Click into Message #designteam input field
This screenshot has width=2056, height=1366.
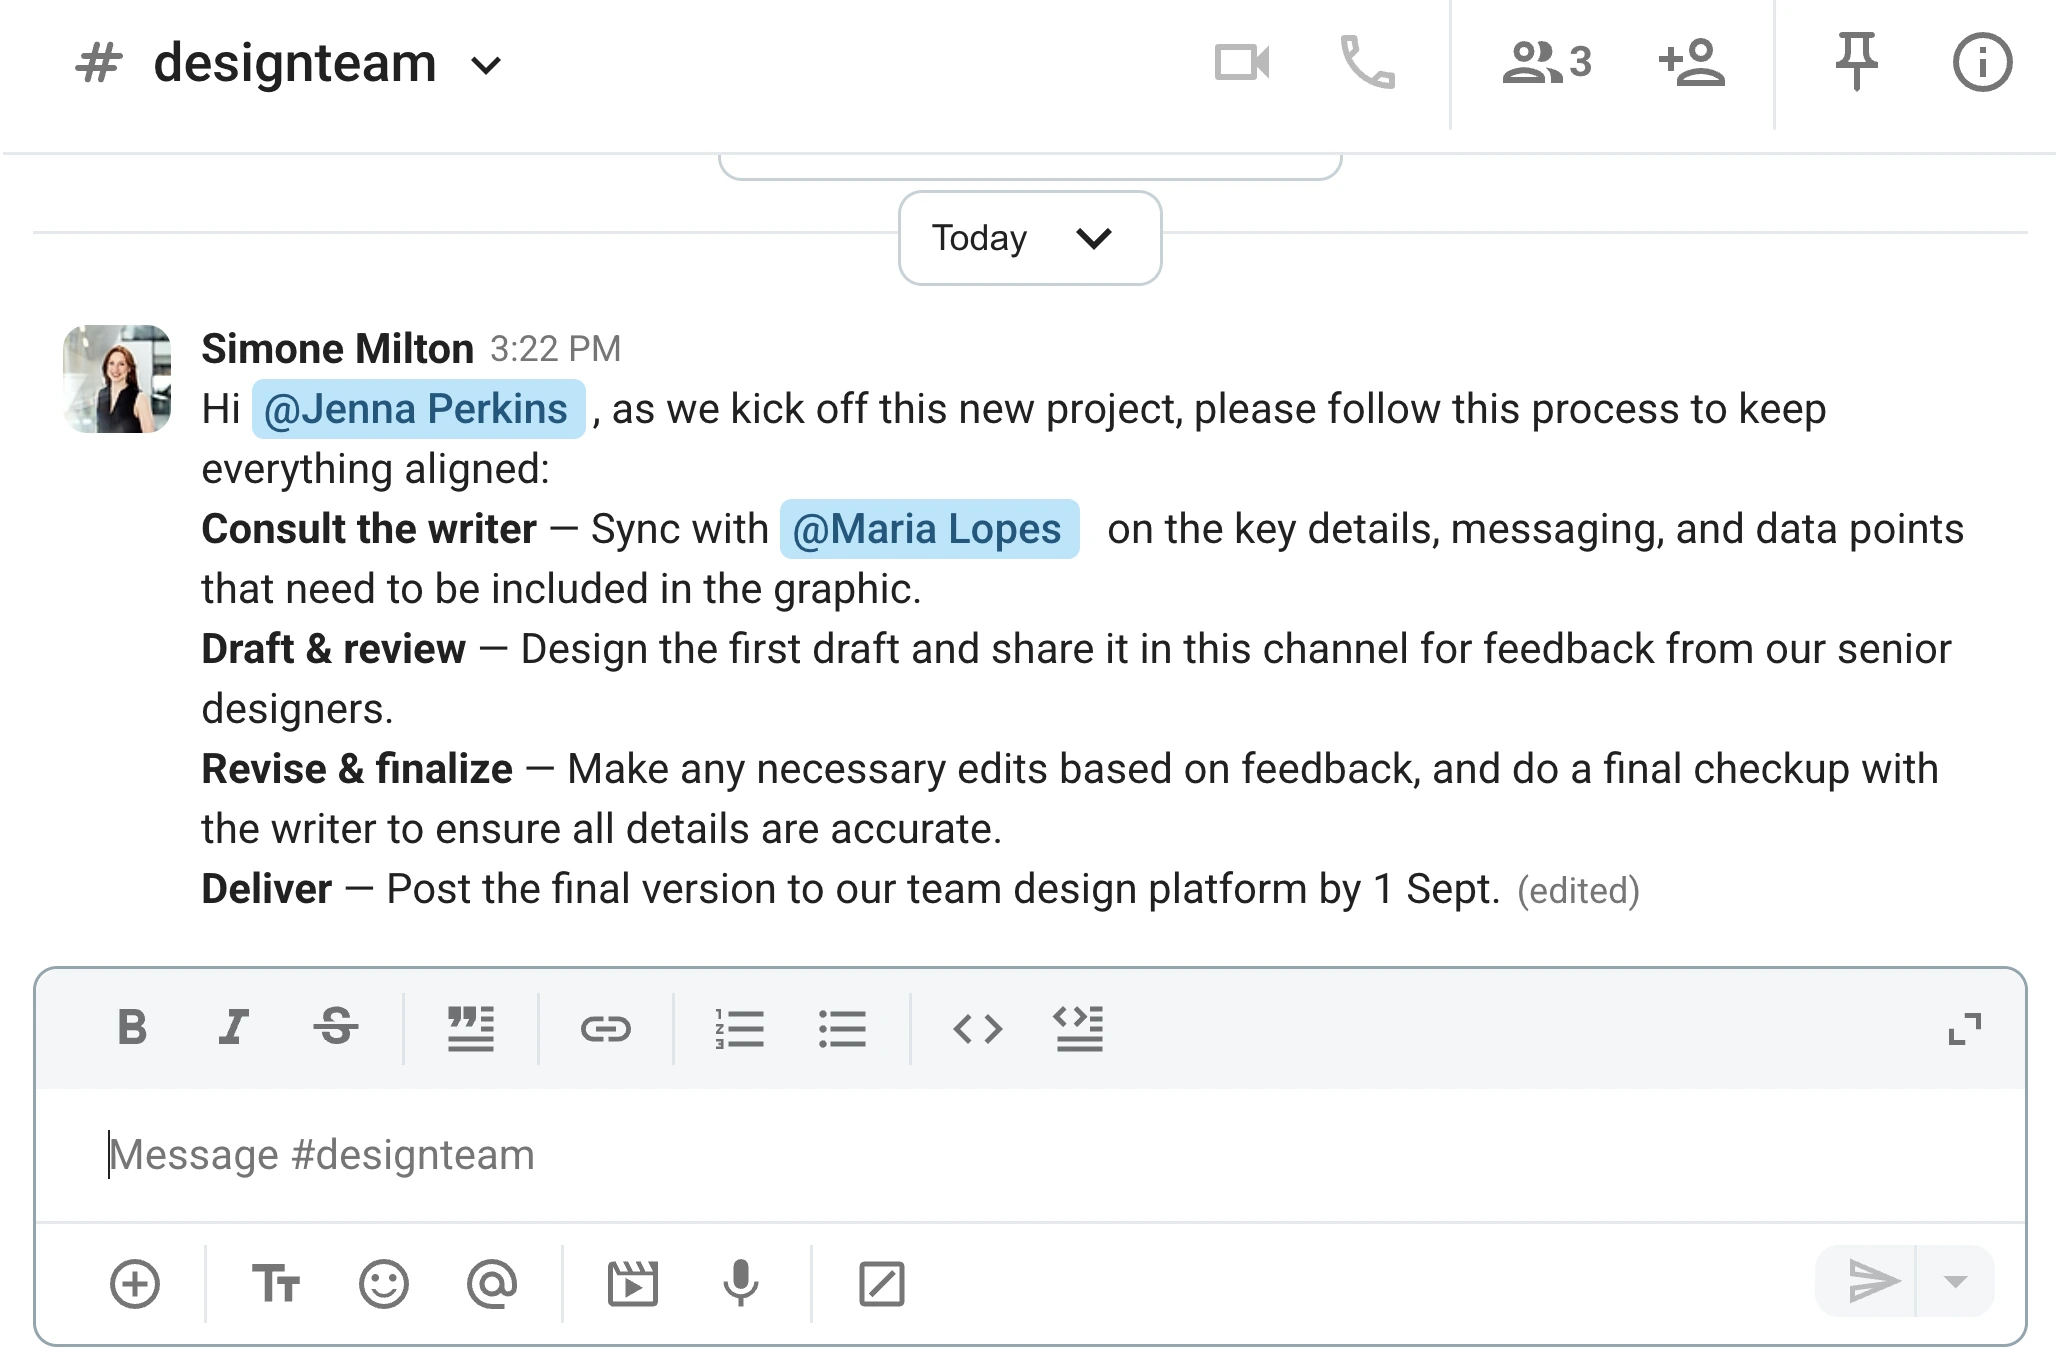click(x=1030, y=1155)
